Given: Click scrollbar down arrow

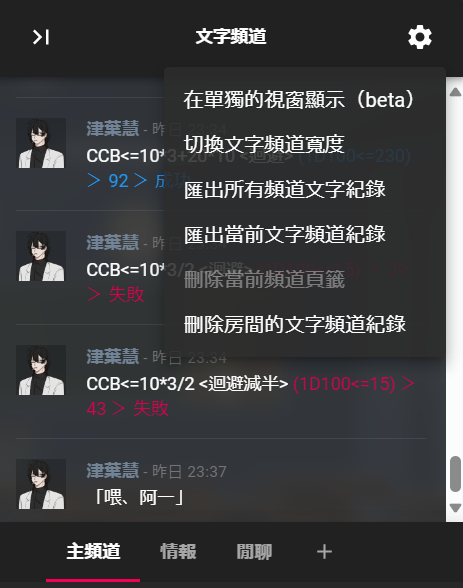Looking at the screenshot, I should [455, 508].
